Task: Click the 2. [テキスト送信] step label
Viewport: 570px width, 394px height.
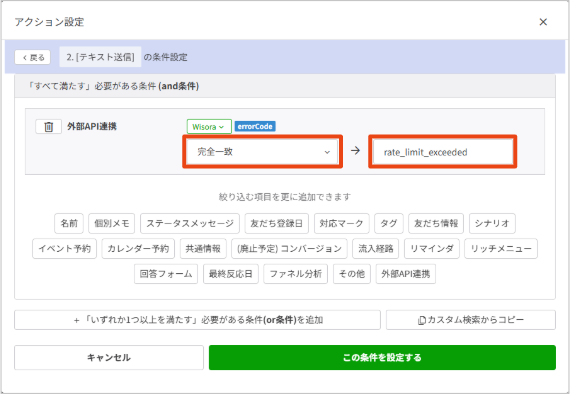Action: [100, 57]
